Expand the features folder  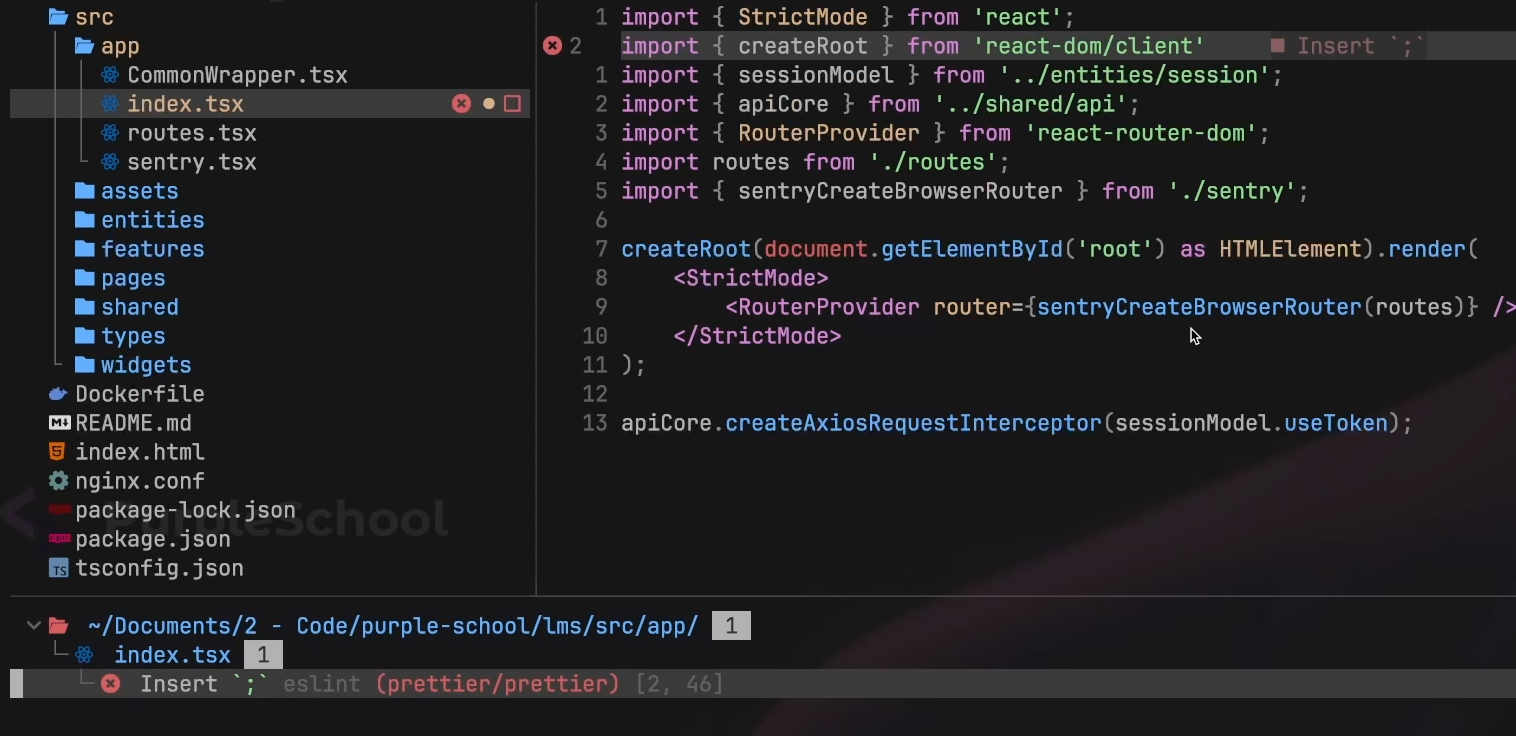click(x=139, y=249)
